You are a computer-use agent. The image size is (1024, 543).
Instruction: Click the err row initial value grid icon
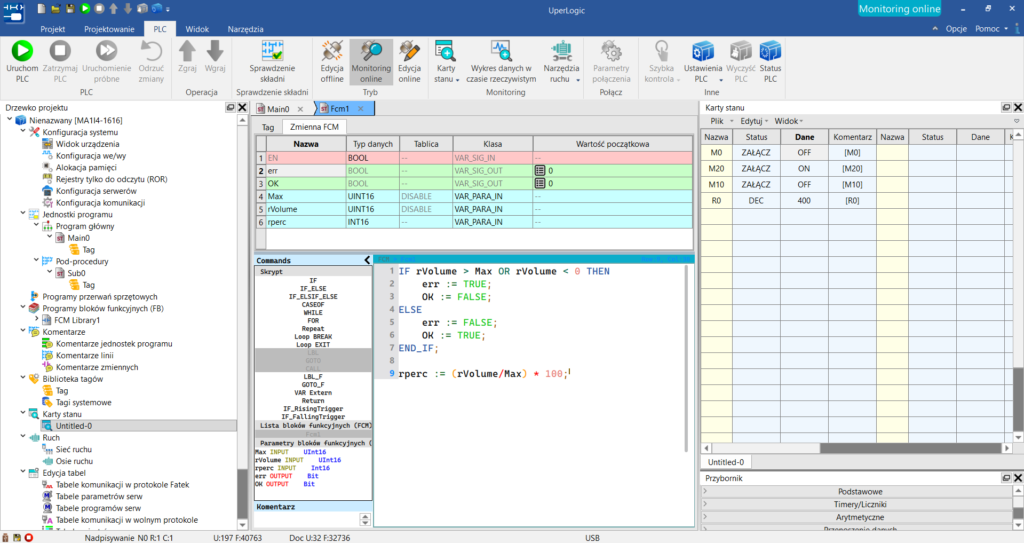pos(539,171)
